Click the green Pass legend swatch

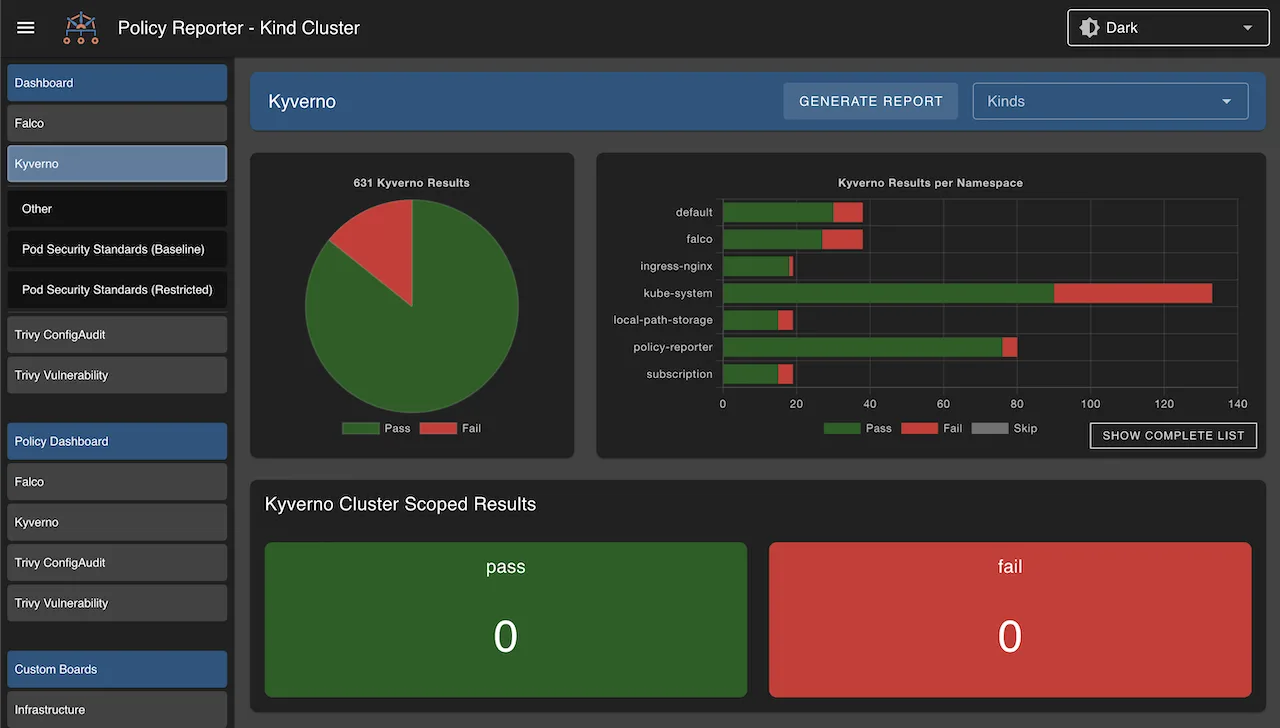tap(366, 427)
